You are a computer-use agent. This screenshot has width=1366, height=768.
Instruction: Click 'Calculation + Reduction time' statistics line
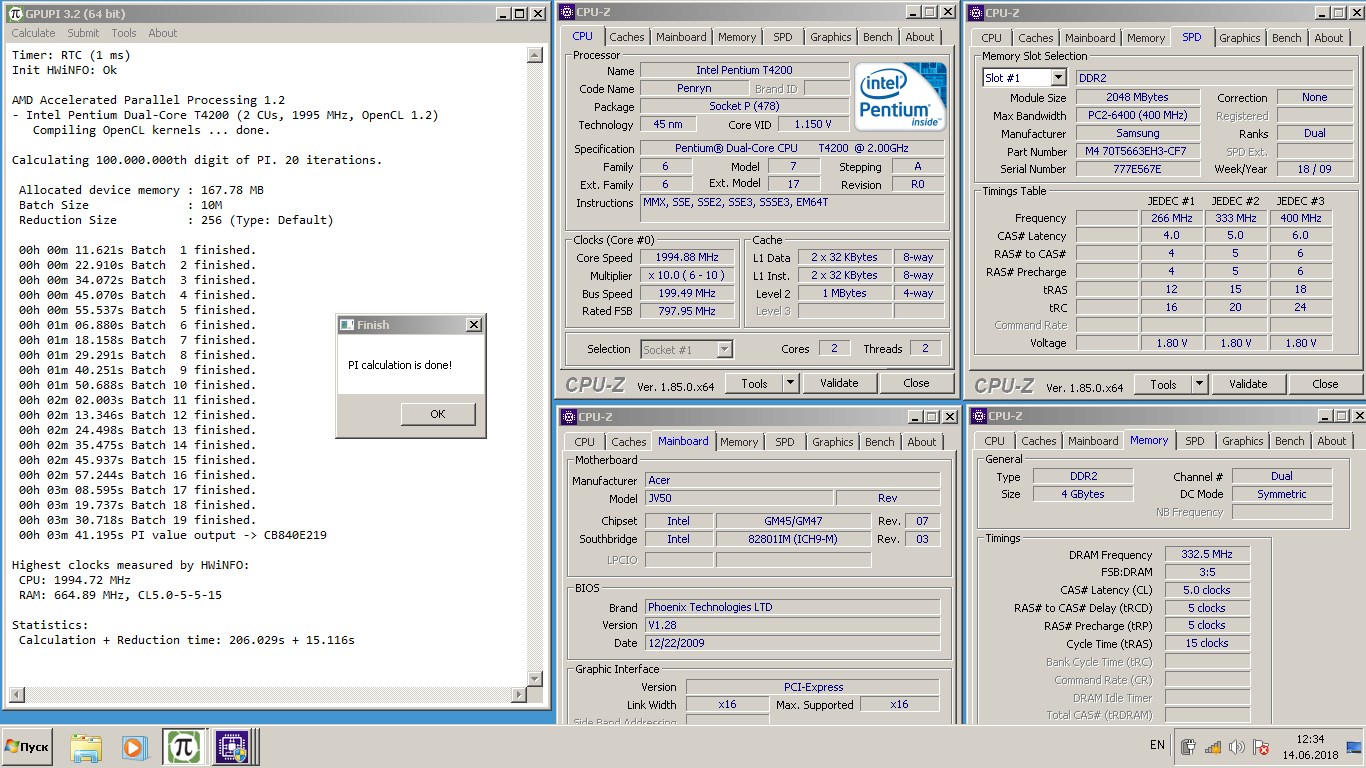click(x=186, y=640)
